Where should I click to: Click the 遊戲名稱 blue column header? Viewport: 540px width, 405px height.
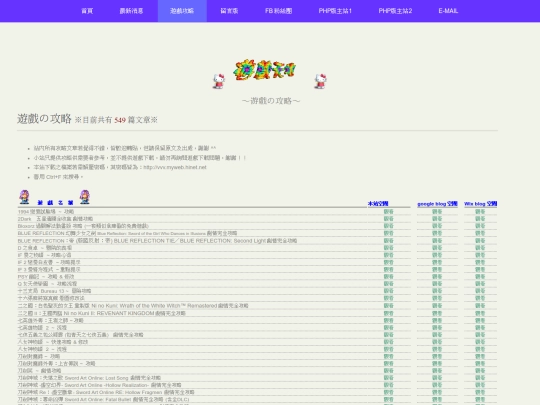55,203
